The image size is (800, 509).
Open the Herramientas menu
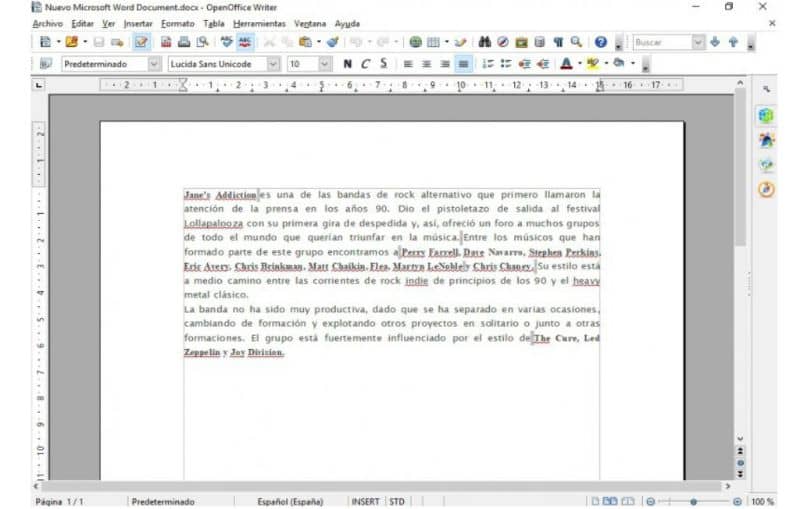point(259,23)
